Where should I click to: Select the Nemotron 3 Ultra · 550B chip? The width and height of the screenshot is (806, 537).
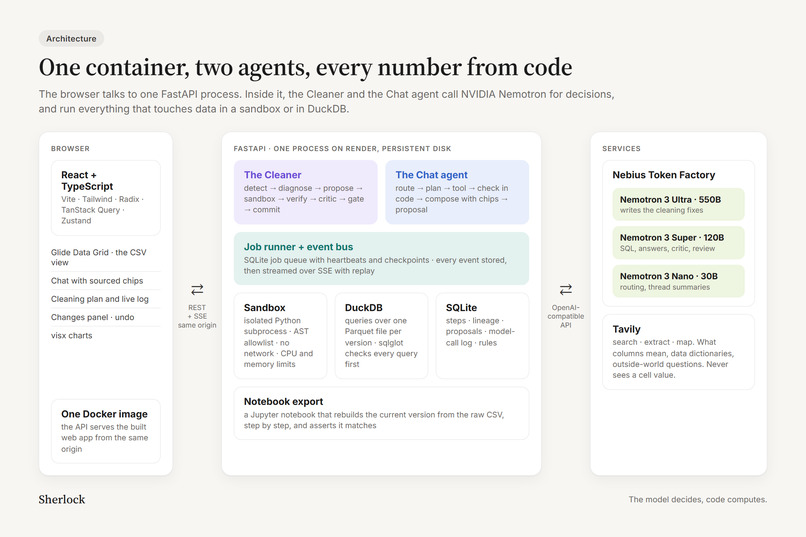tap(679, 204)
